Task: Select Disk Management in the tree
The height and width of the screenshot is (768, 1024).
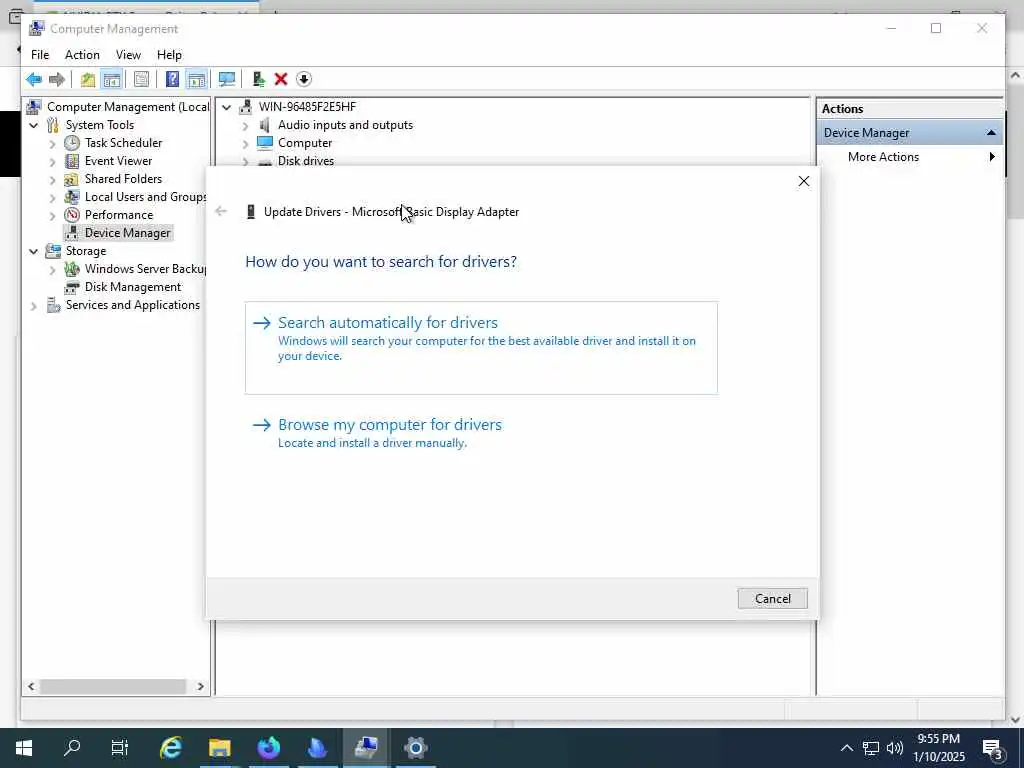Action: click(133, 287)
